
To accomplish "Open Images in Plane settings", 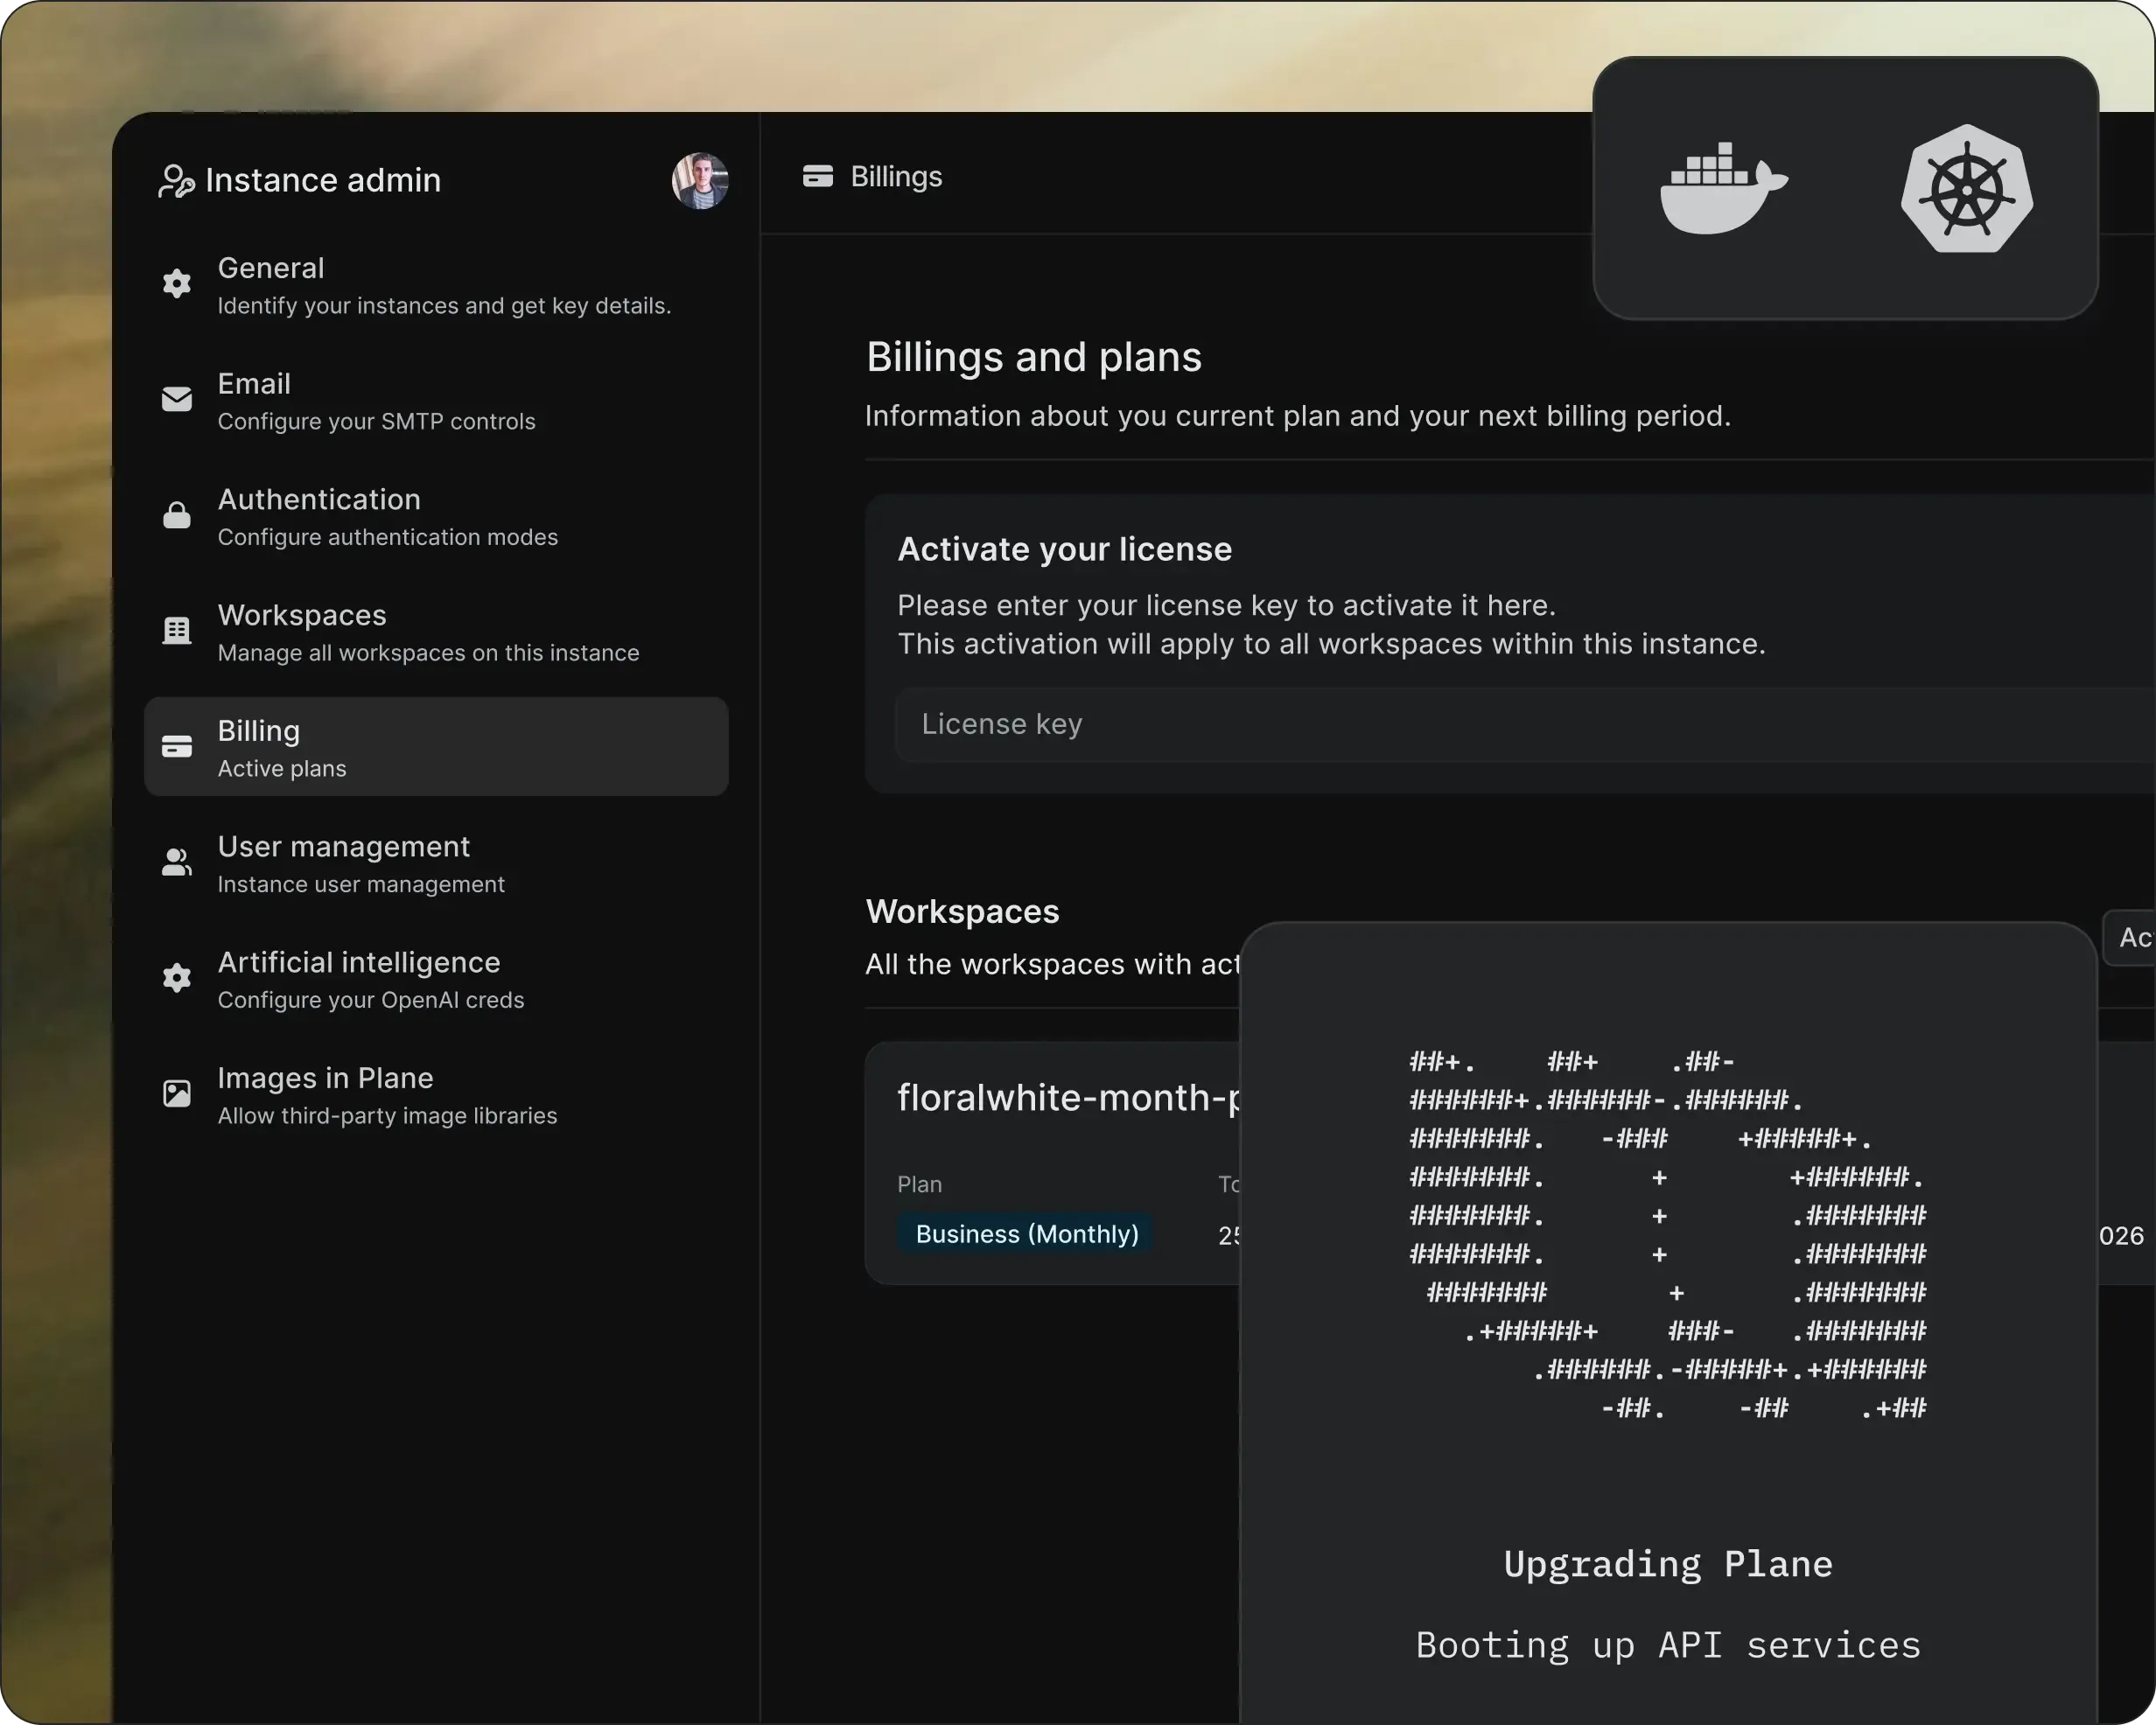I will coord(436,1095).
